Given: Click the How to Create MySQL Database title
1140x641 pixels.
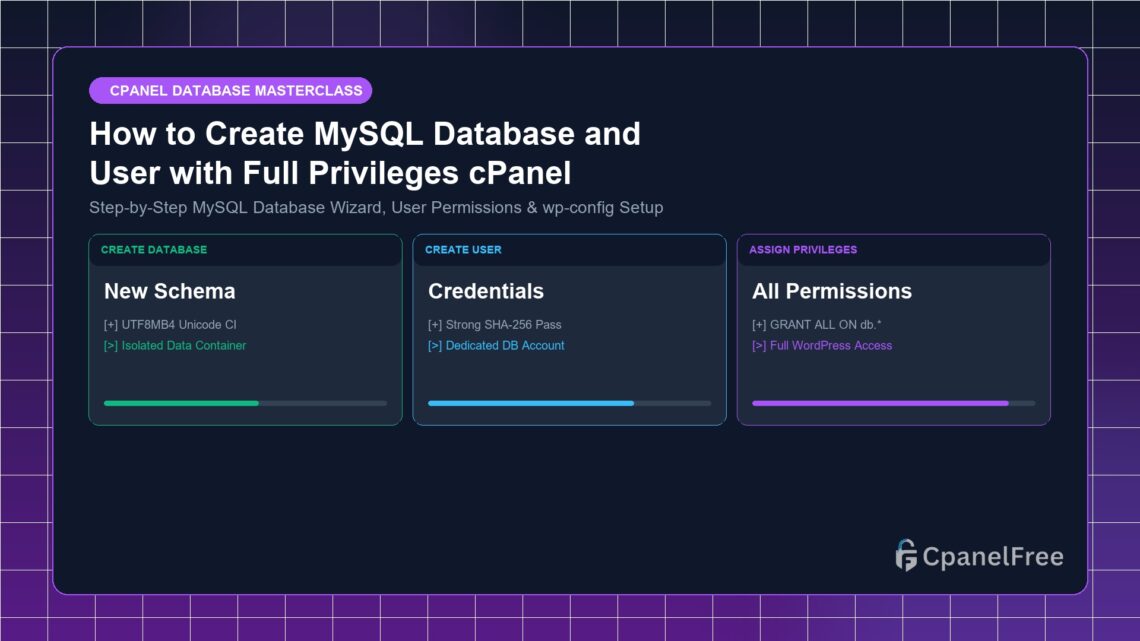Looking at the screenshot, I should click(365, 153).
